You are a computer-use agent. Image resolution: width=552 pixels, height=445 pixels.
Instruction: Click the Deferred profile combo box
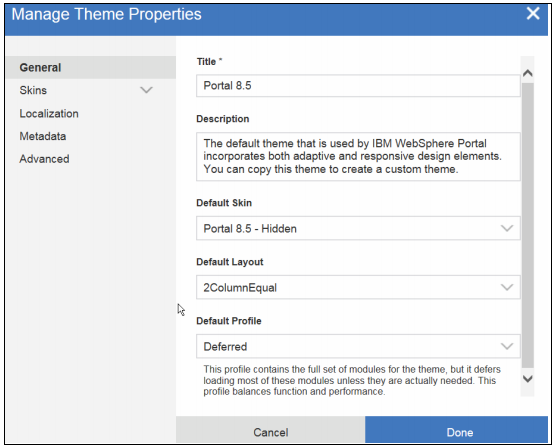pyautogui.click(x=358, y=346)
